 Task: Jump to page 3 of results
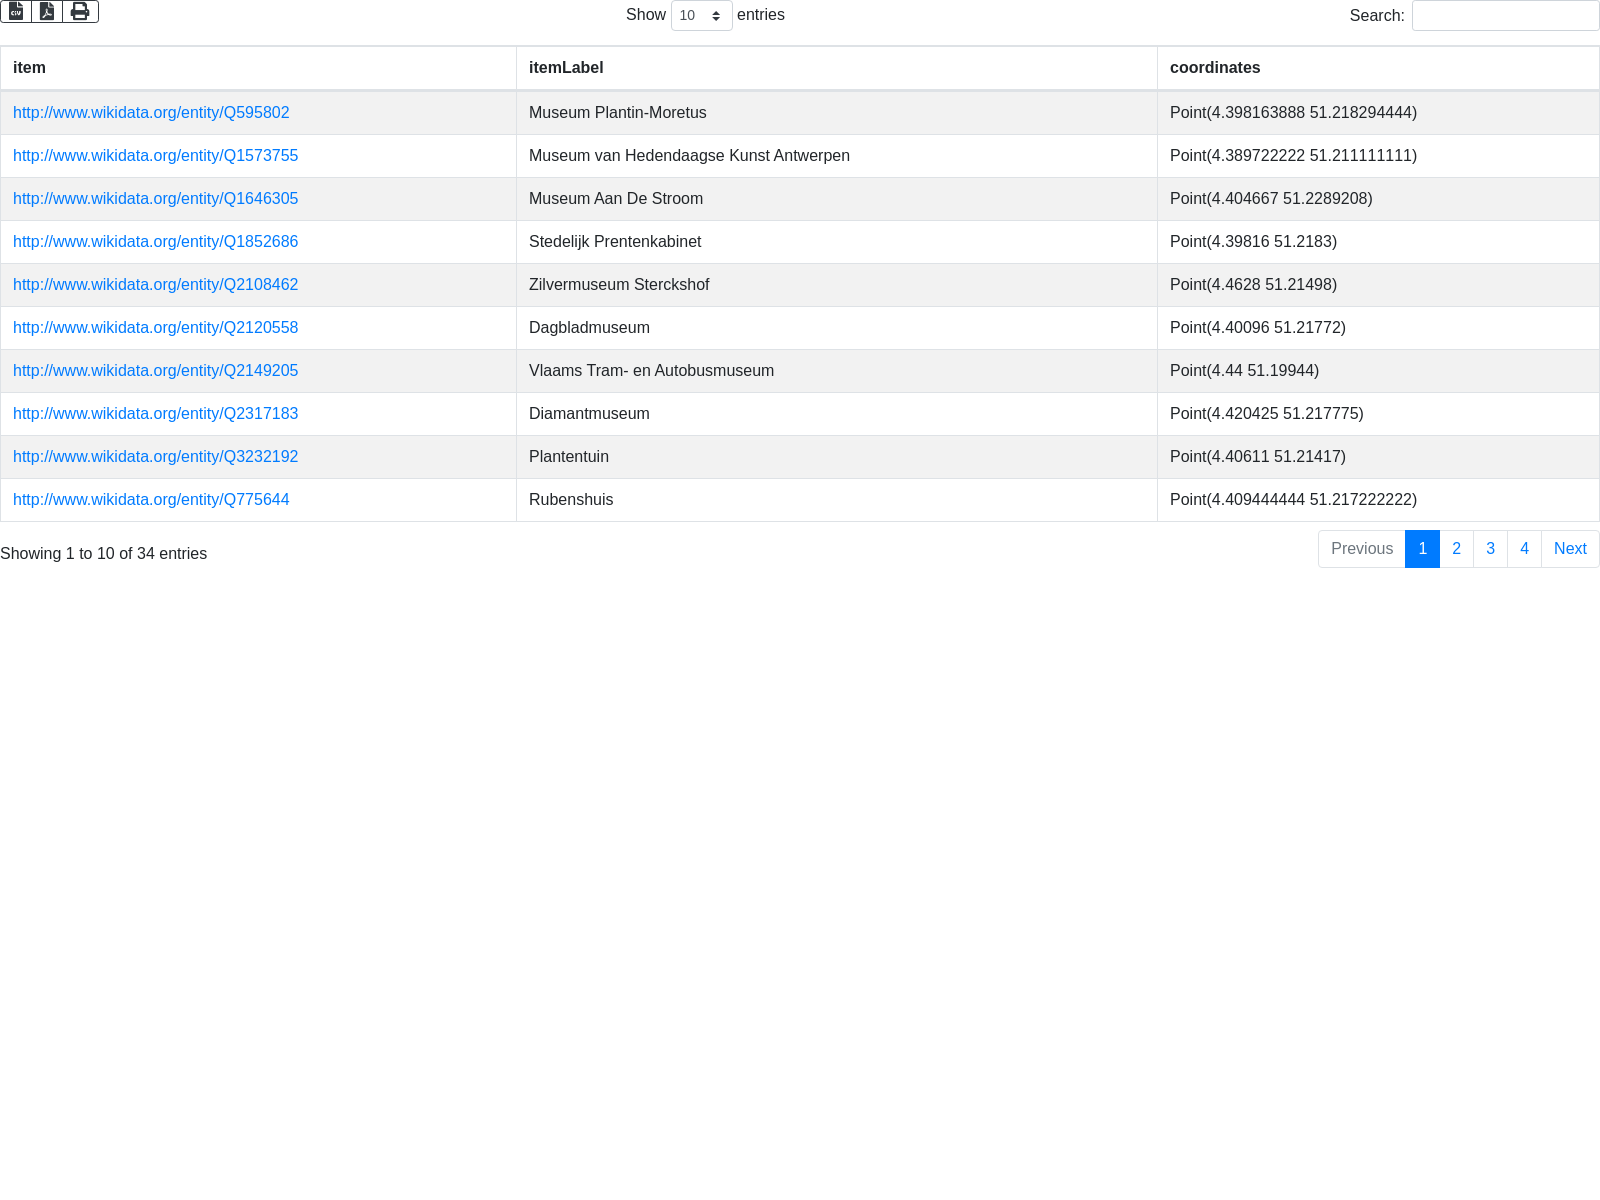click(x=1490, y=549)
